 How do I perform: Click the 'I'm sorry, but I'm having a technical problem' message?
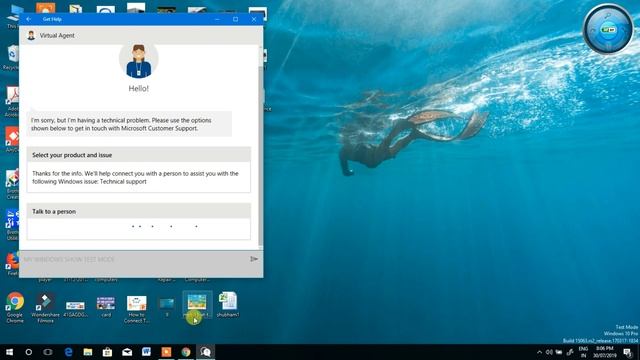pyautogui.click(x=129, y=124)
